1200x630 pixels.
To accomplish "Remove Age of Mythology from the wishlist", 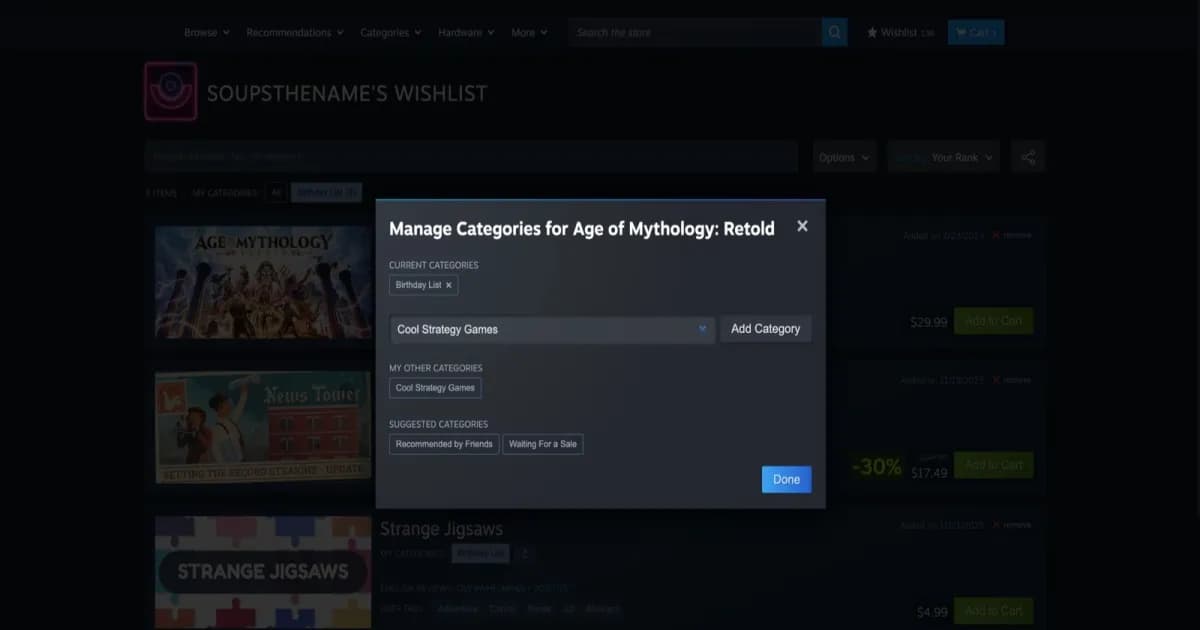I will pyautogui.click(x=1012, y=235).
